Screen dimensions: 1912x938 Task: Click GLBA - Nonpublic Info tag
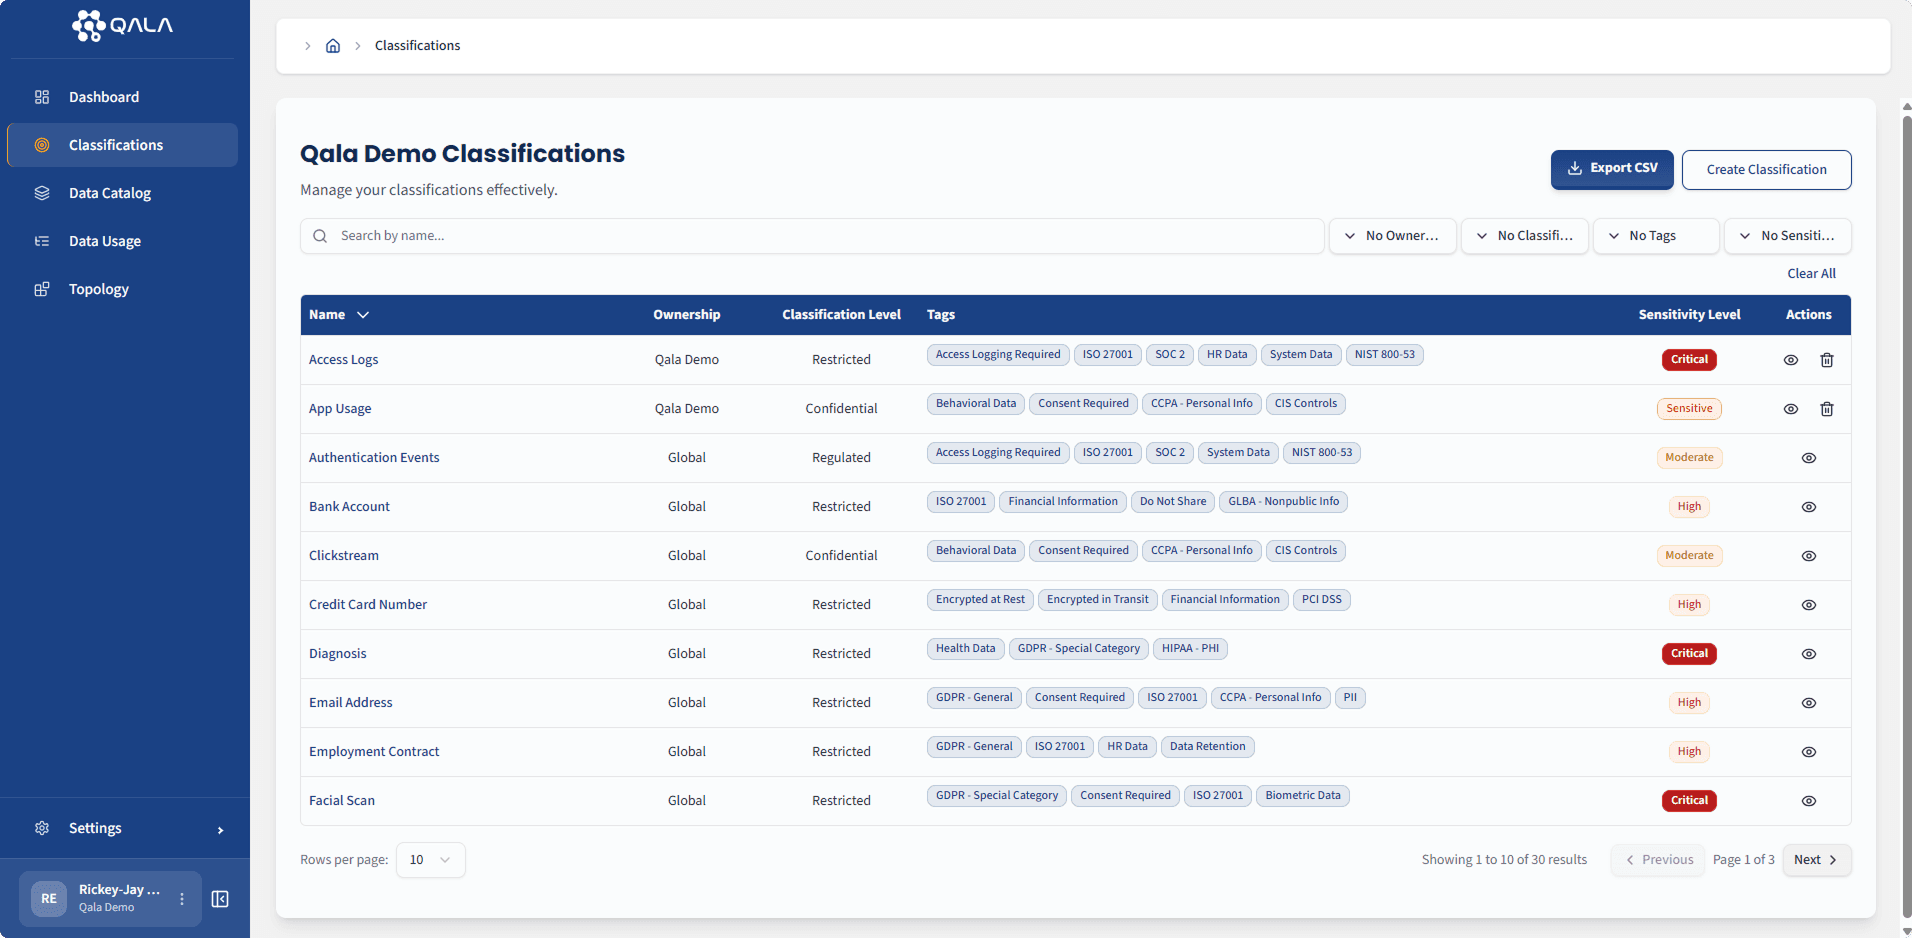(x=1283, y=502)
